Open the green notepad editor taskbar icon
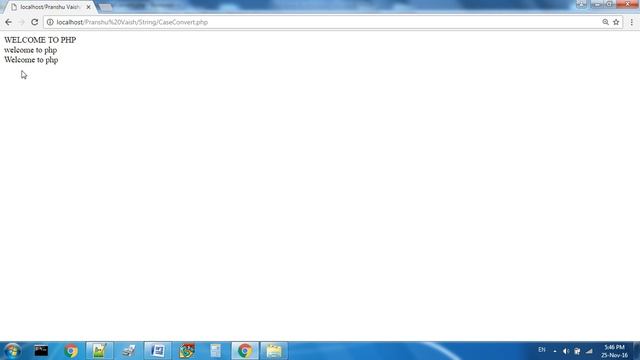The height and width of the screenshot is (360, 640). [100, 351]
